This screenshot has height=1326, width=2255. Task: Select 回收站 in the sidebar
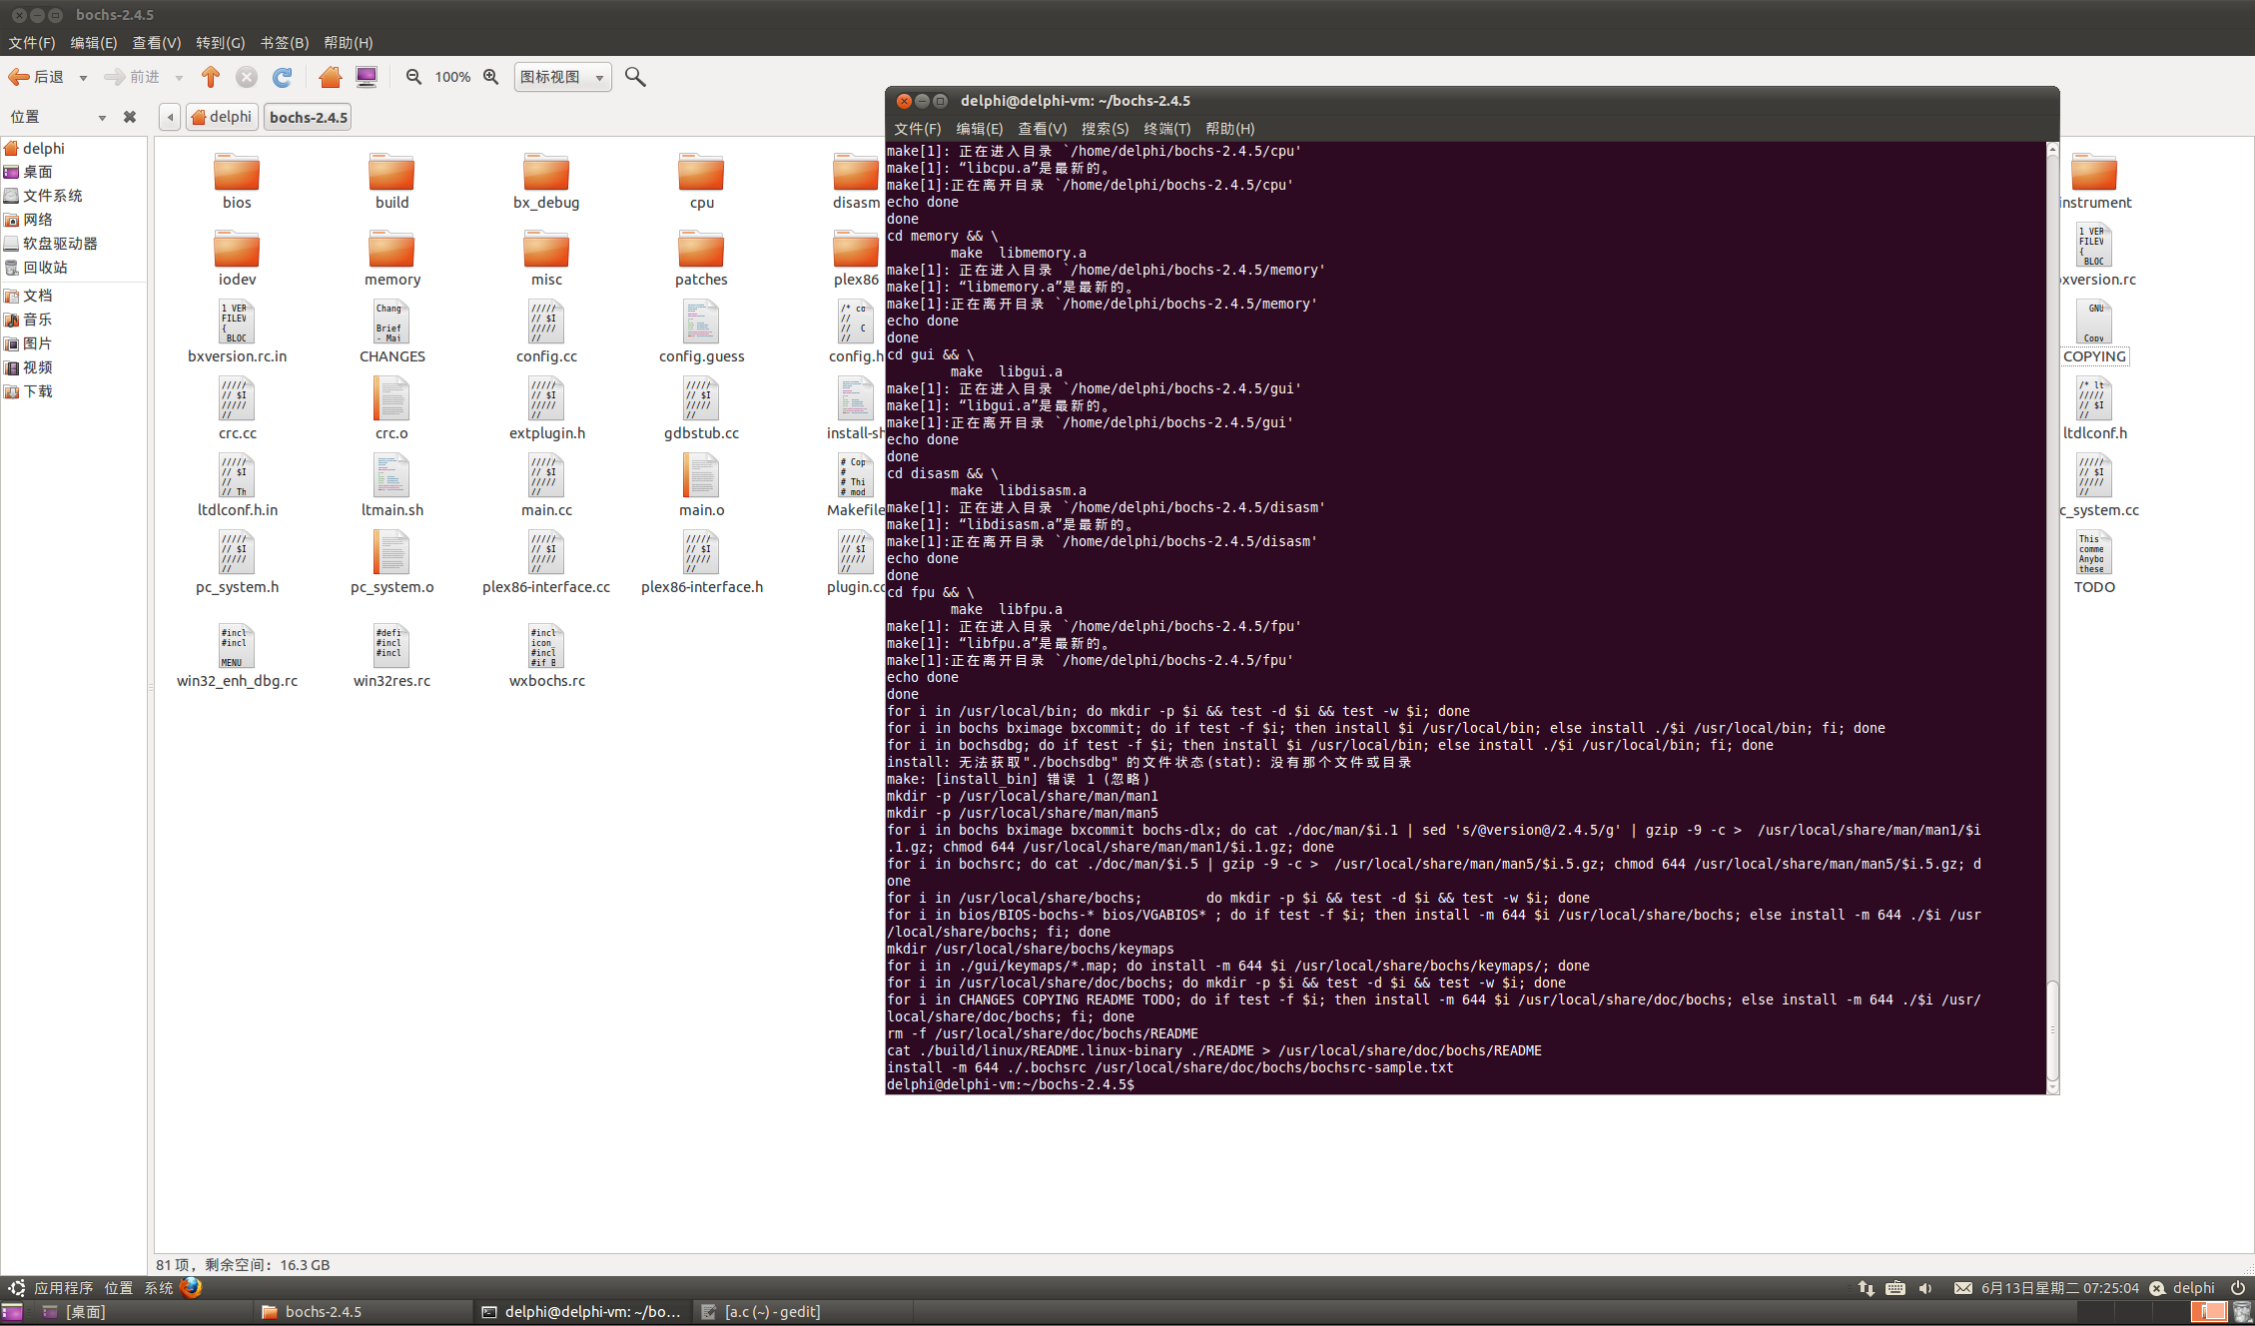(x=45, y=267)
